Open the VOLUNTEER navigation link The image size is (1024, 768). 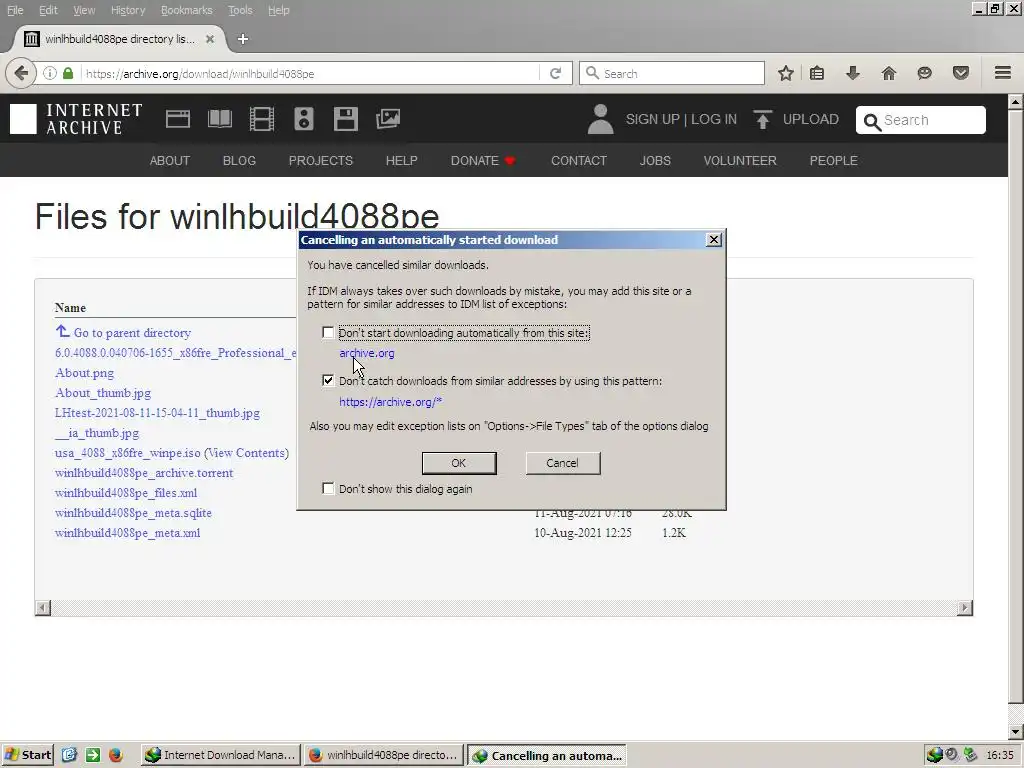[740, 161]
